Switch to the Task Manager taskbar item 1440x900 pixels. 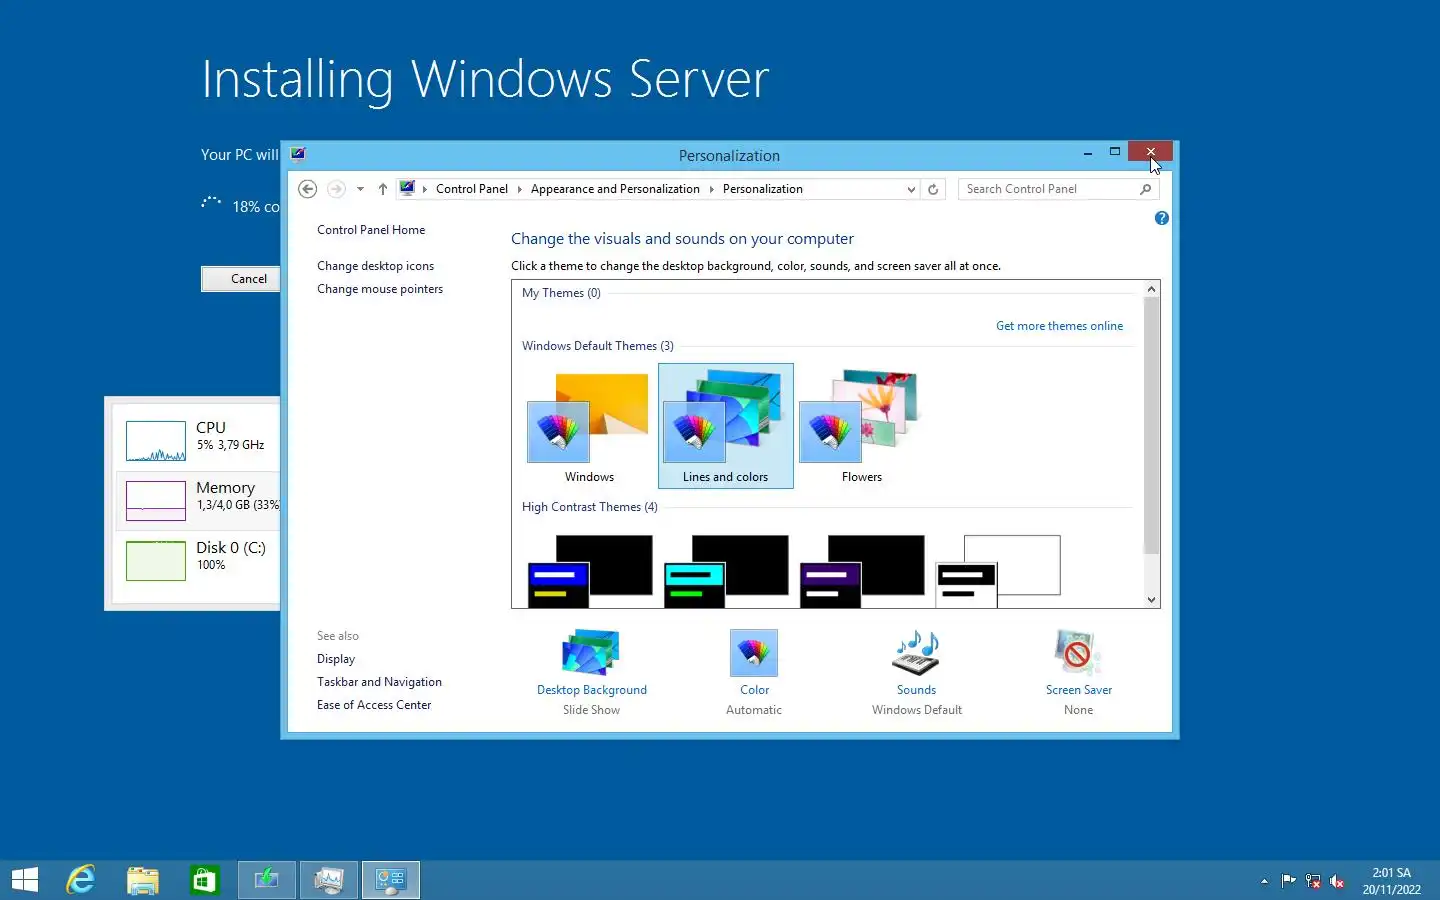coord(329,880)
